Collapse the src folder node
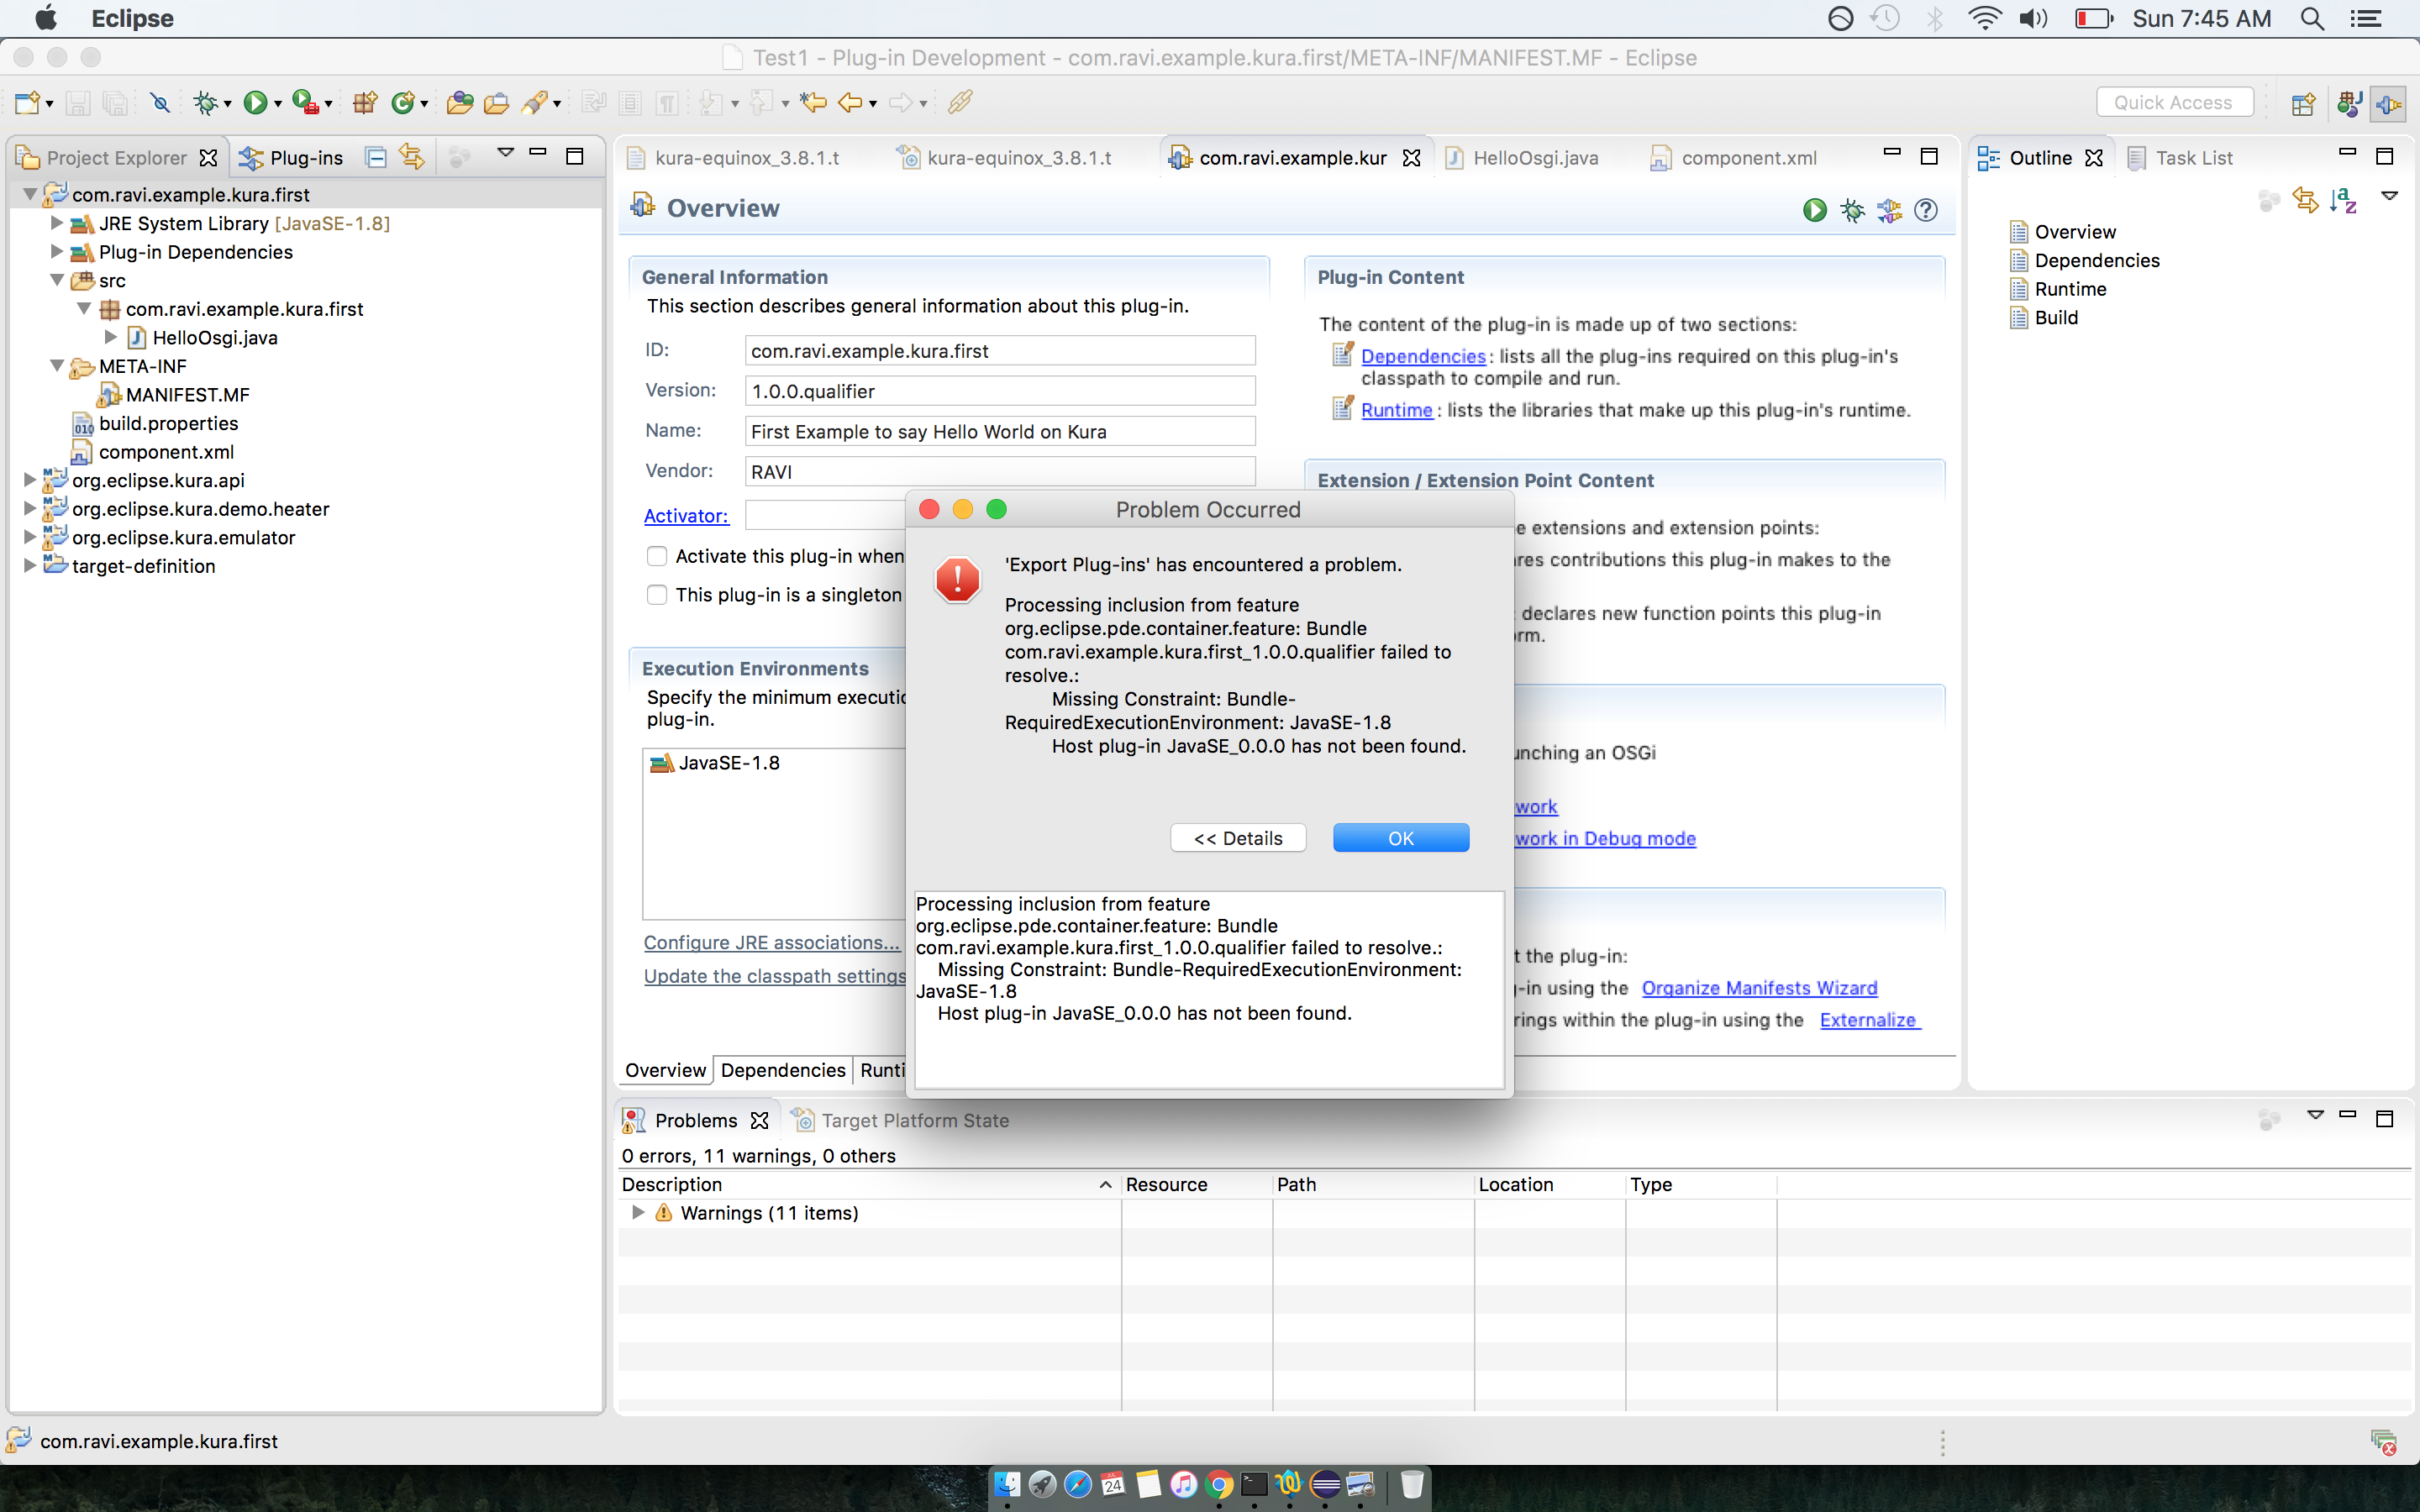Screen dimensions: 2420x1512 (x=57, y=280)
